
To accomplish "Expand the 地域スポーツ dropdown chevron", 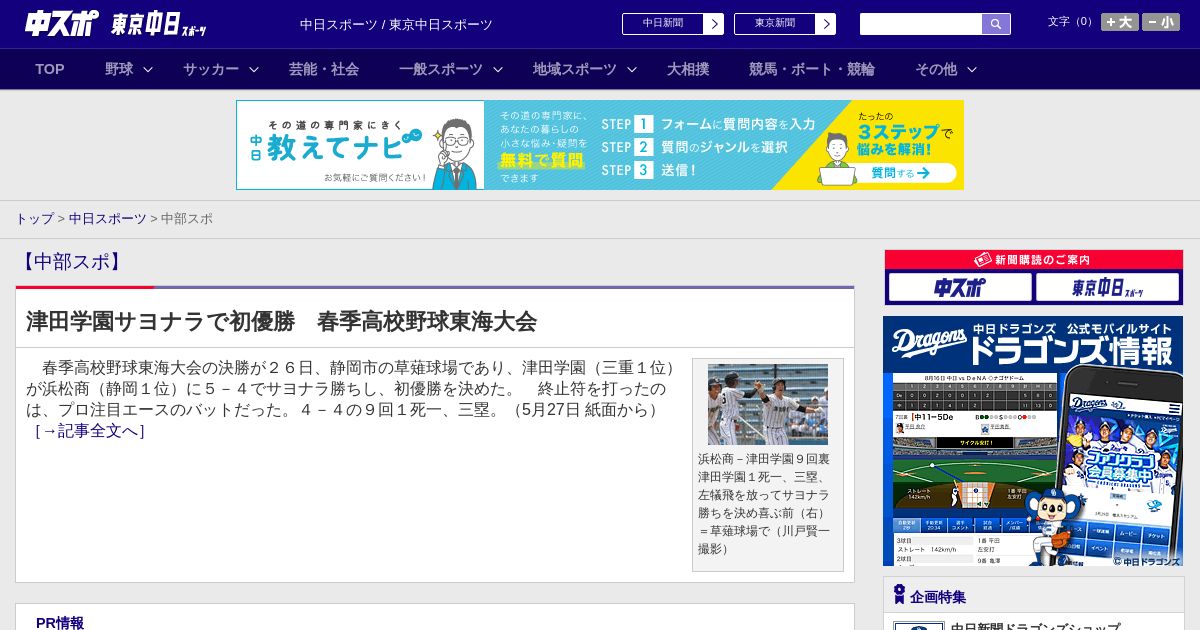I will coord(632,69).
